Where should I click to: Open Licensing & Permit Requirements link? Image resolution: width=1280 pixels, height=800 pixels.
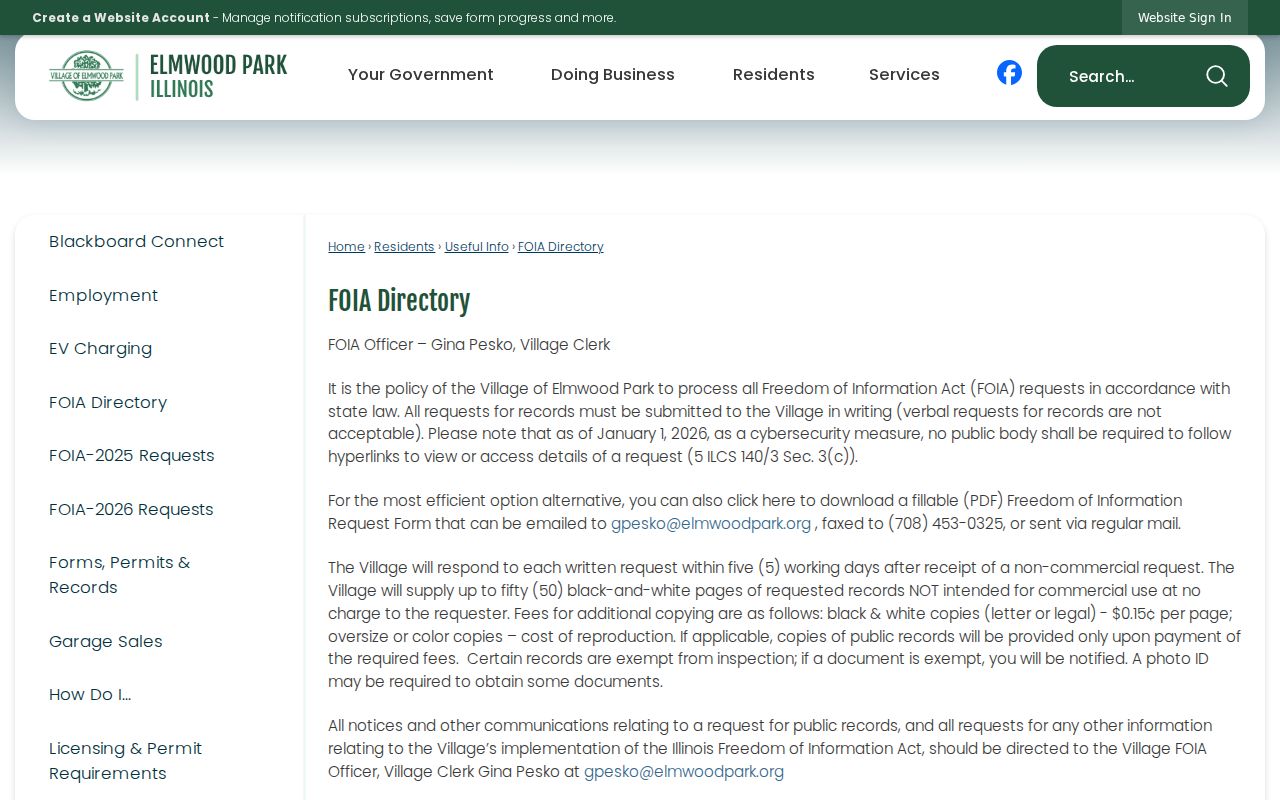point(126,761)
